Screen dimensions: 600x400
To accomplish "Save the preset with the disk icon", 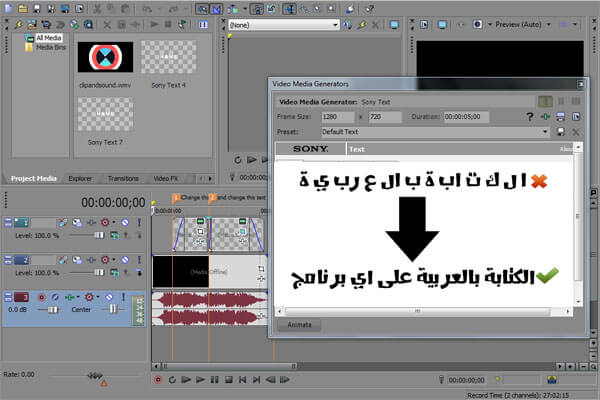I will coord(561,132).
